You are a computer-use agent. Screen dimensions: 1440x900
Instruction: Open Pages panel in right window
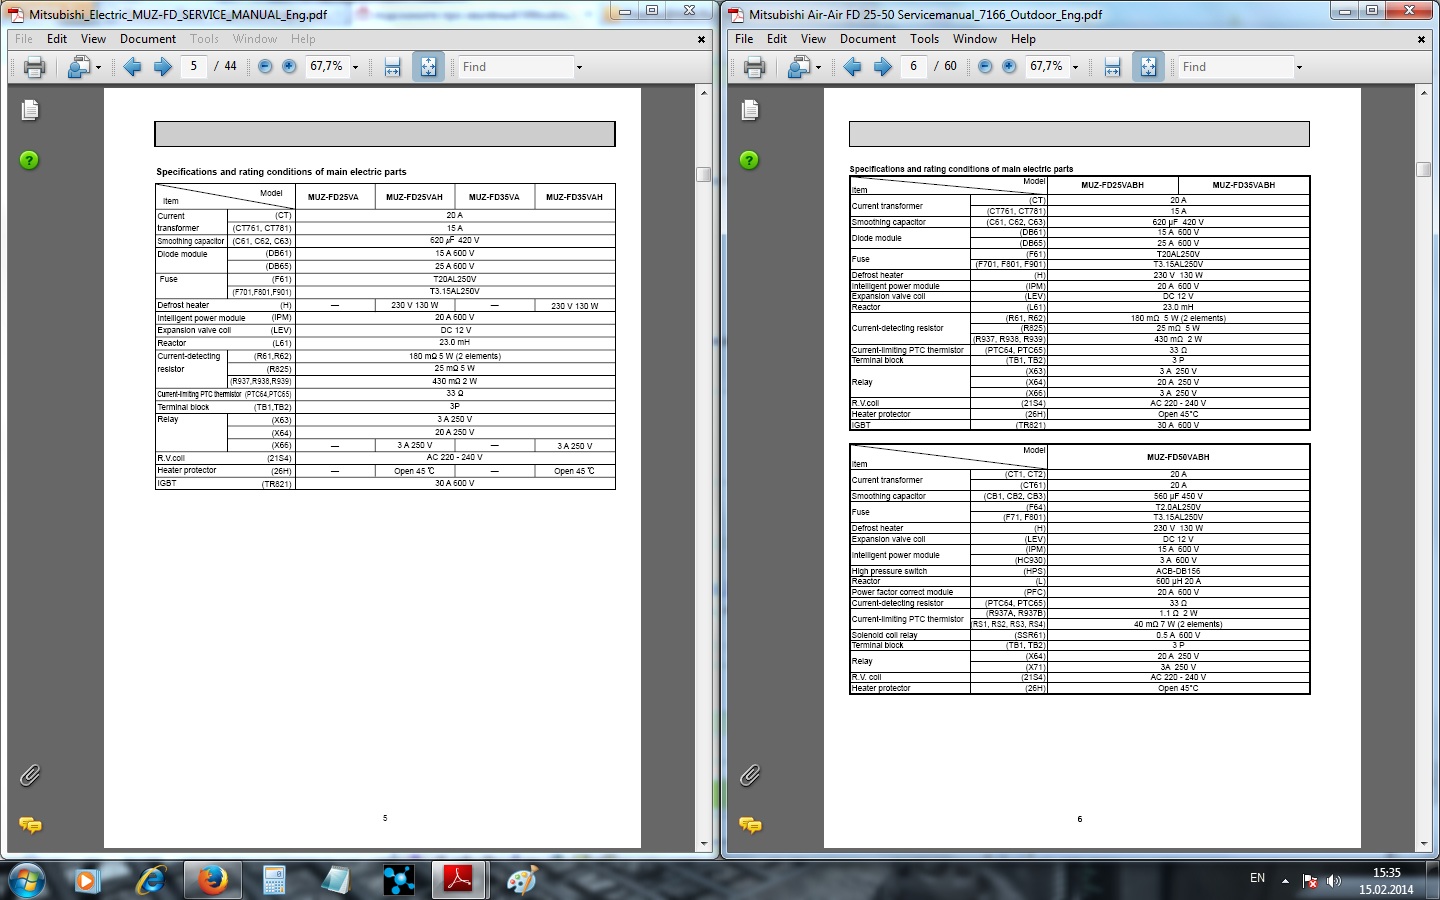(x=750, y=110)
